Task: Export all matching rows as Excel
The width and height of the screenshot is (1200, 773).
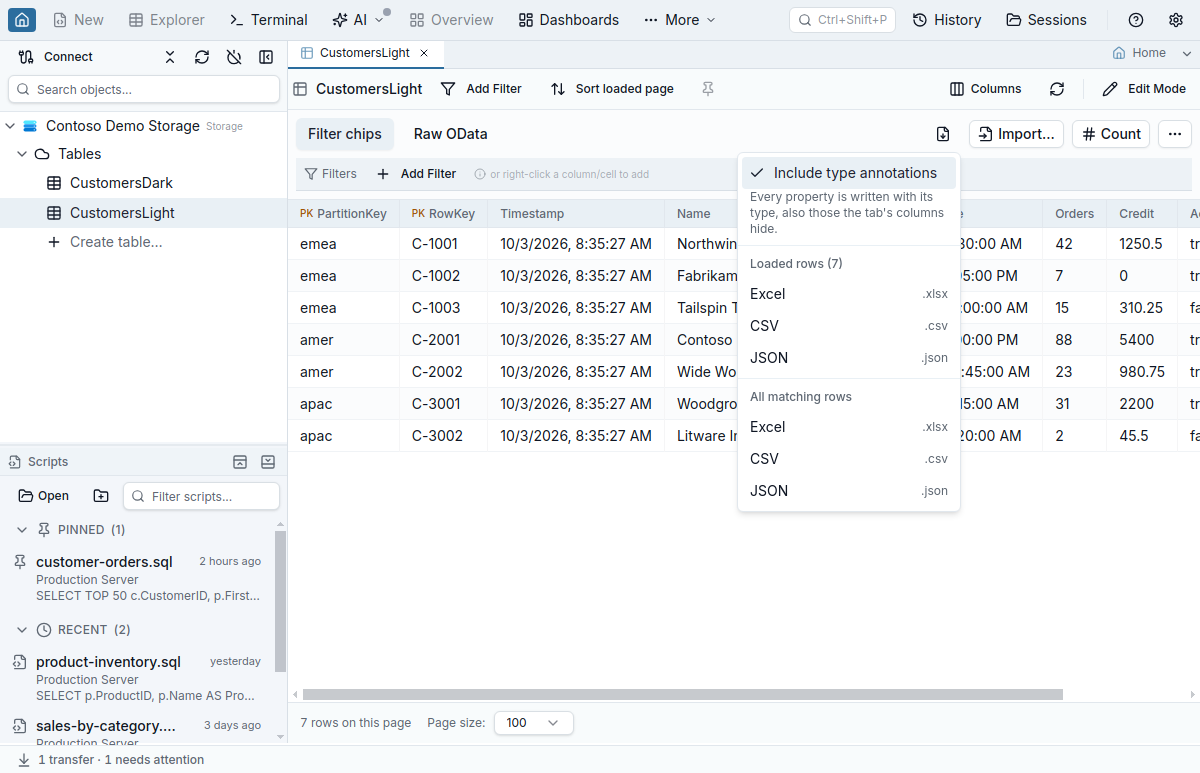Action: [x=849, y=427]
